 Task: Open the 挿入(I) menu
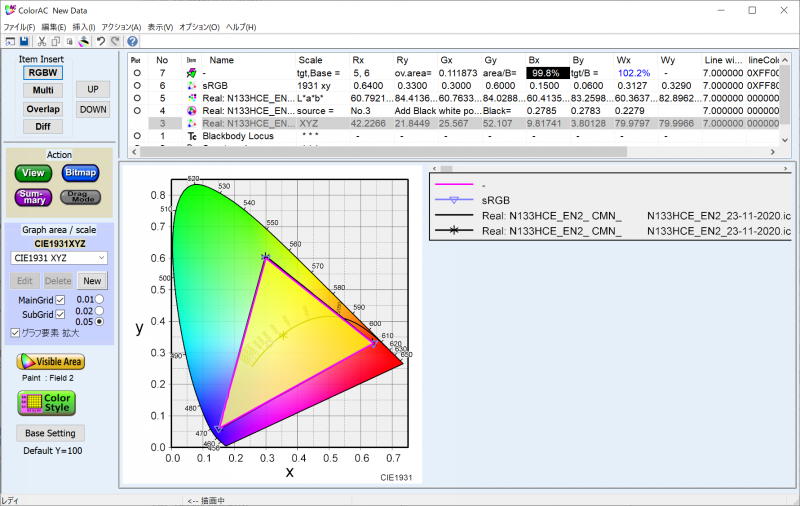84,27
